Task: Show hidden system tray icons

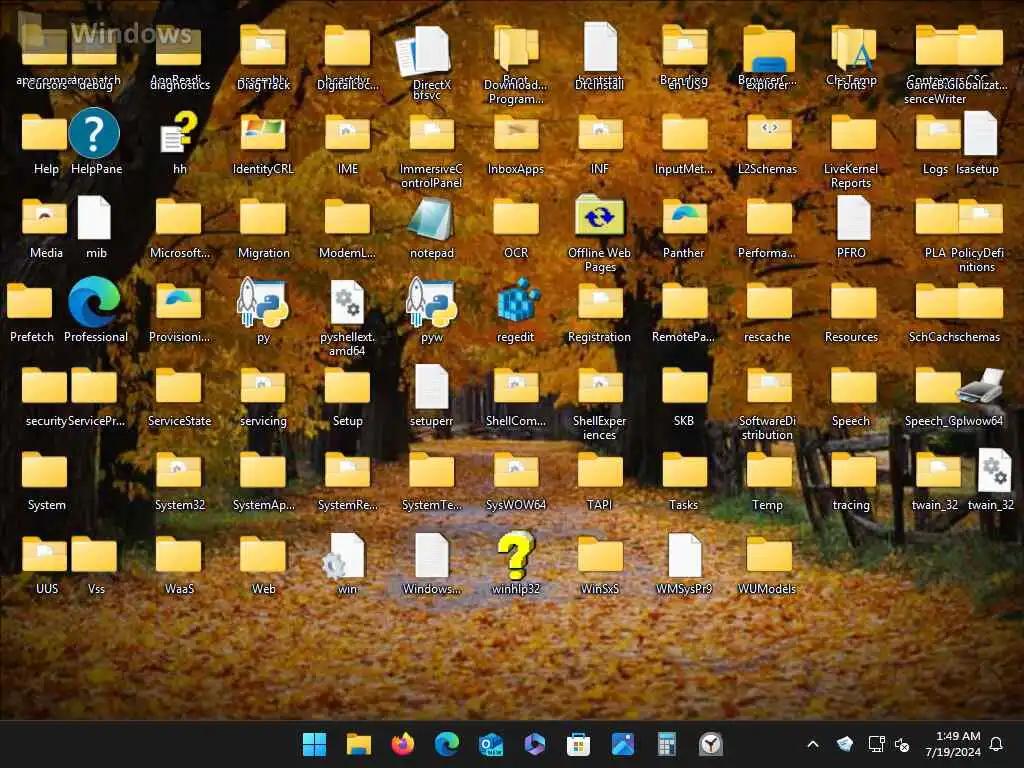Action: point(813,744)
